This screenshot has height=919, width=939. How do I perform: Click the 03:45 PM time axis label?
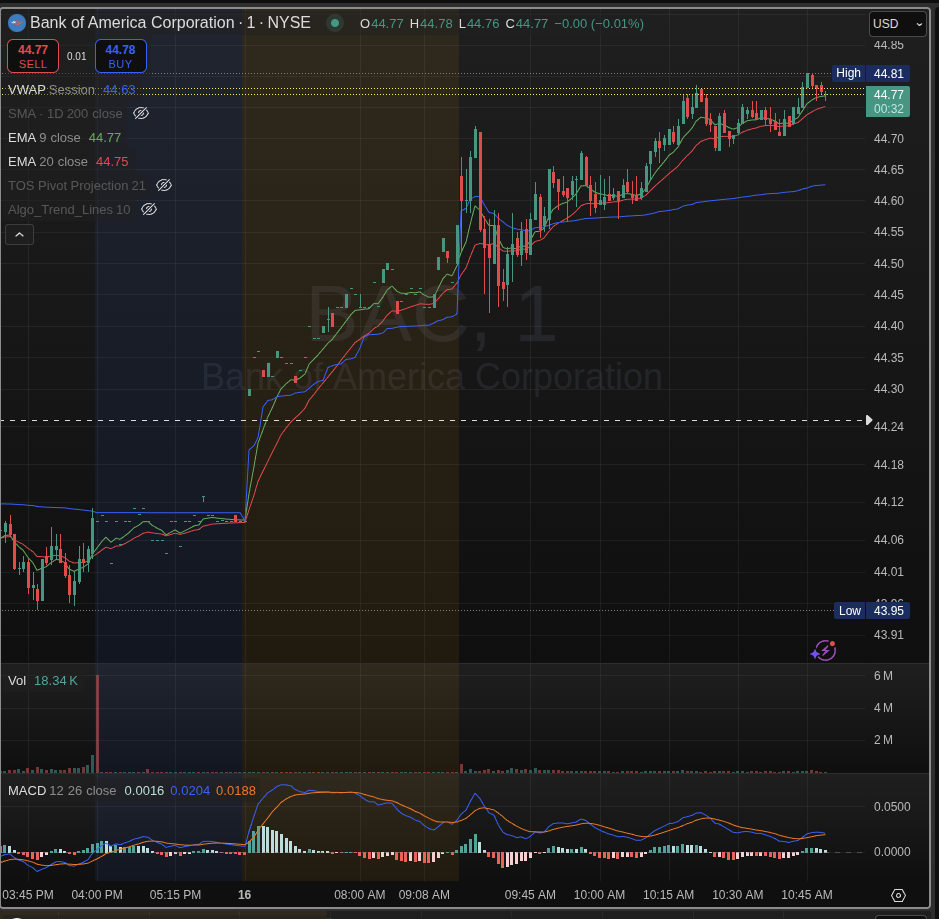click(28, 894)
